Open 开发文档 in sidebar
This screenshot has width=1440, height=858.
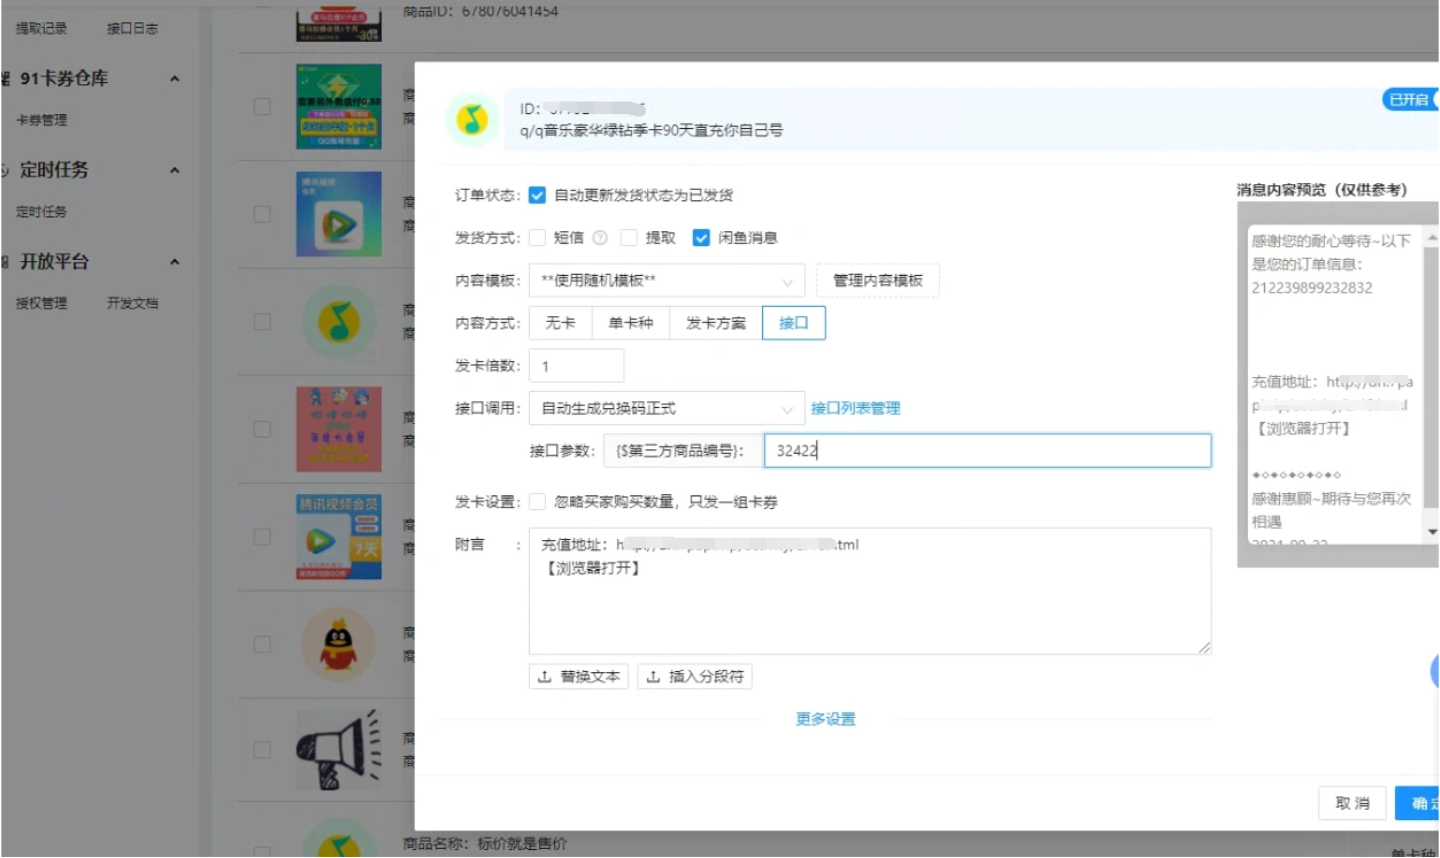tap(133, 303)
